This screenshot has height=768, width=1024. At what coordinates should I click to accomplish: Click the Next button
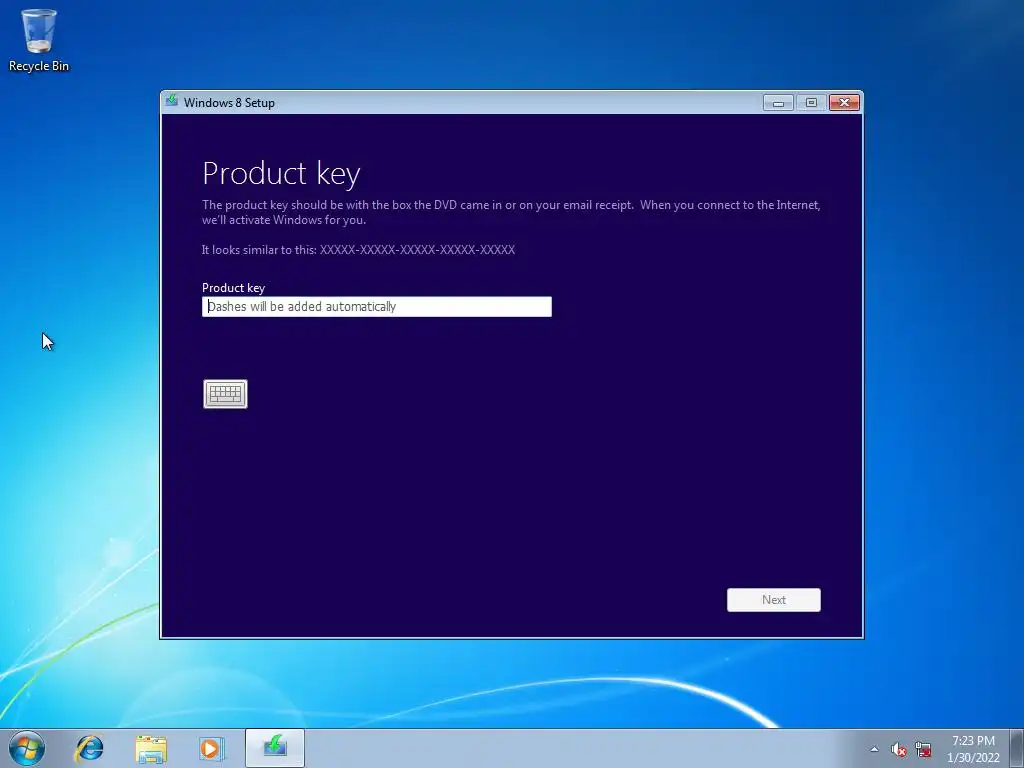(x=774, y=600)
